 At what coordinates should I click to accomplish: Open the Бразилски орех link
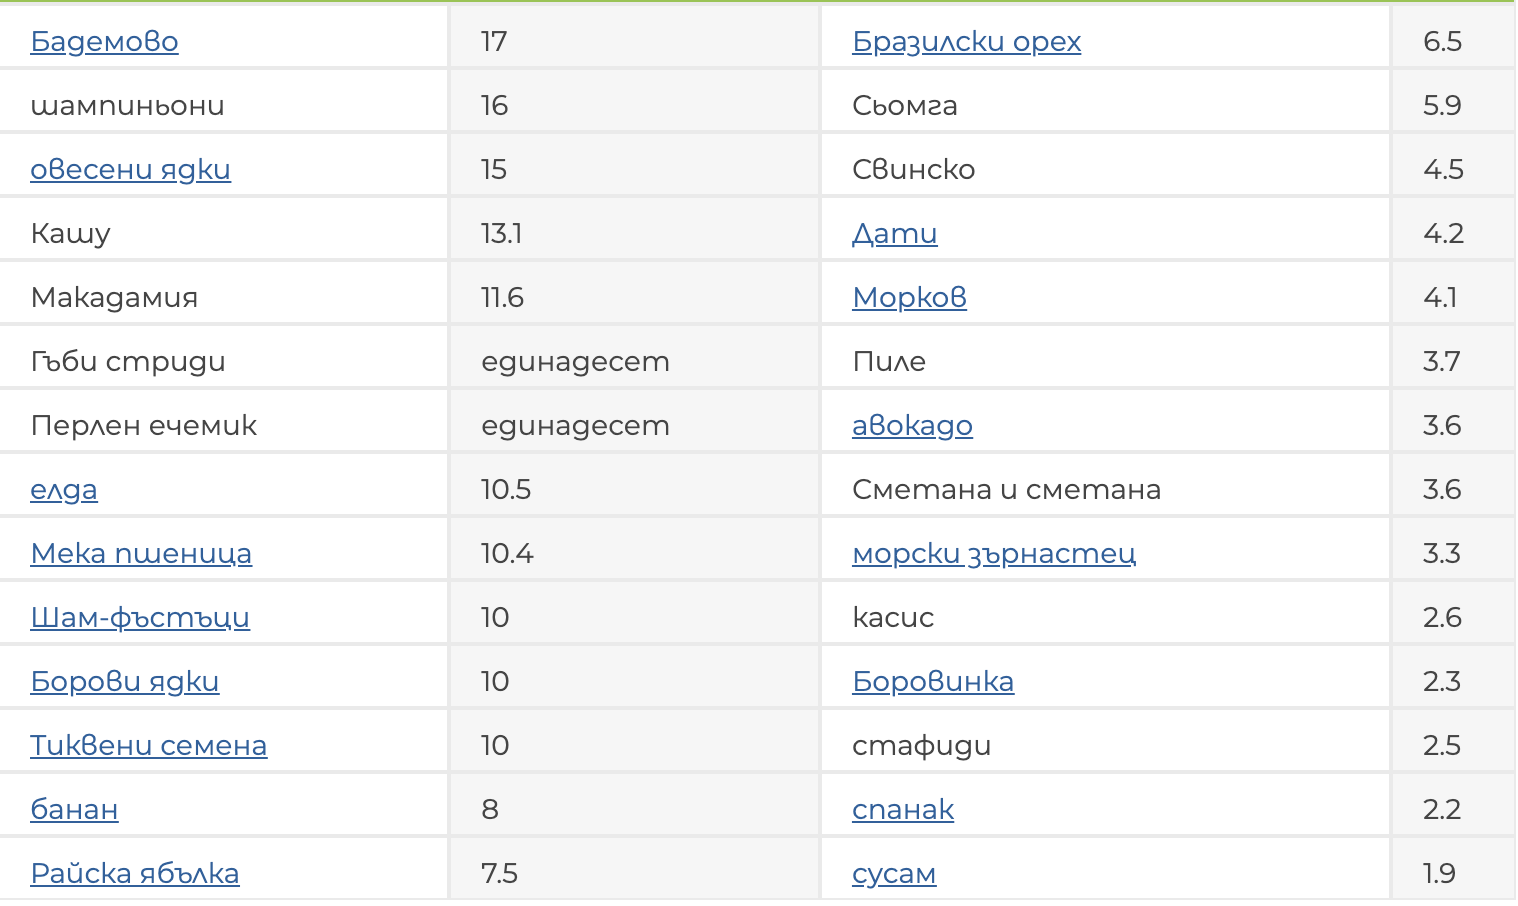coord(966,41)
